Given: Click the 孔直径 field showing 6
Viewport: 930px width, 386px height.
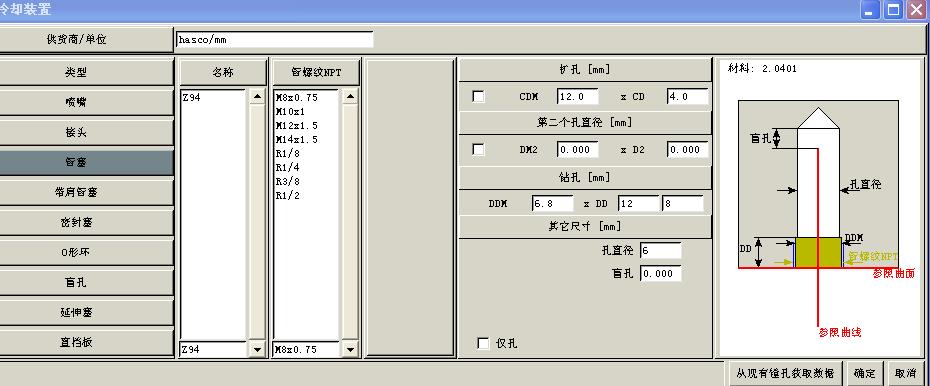Looking at the screenshot, I should pos(661,251).
